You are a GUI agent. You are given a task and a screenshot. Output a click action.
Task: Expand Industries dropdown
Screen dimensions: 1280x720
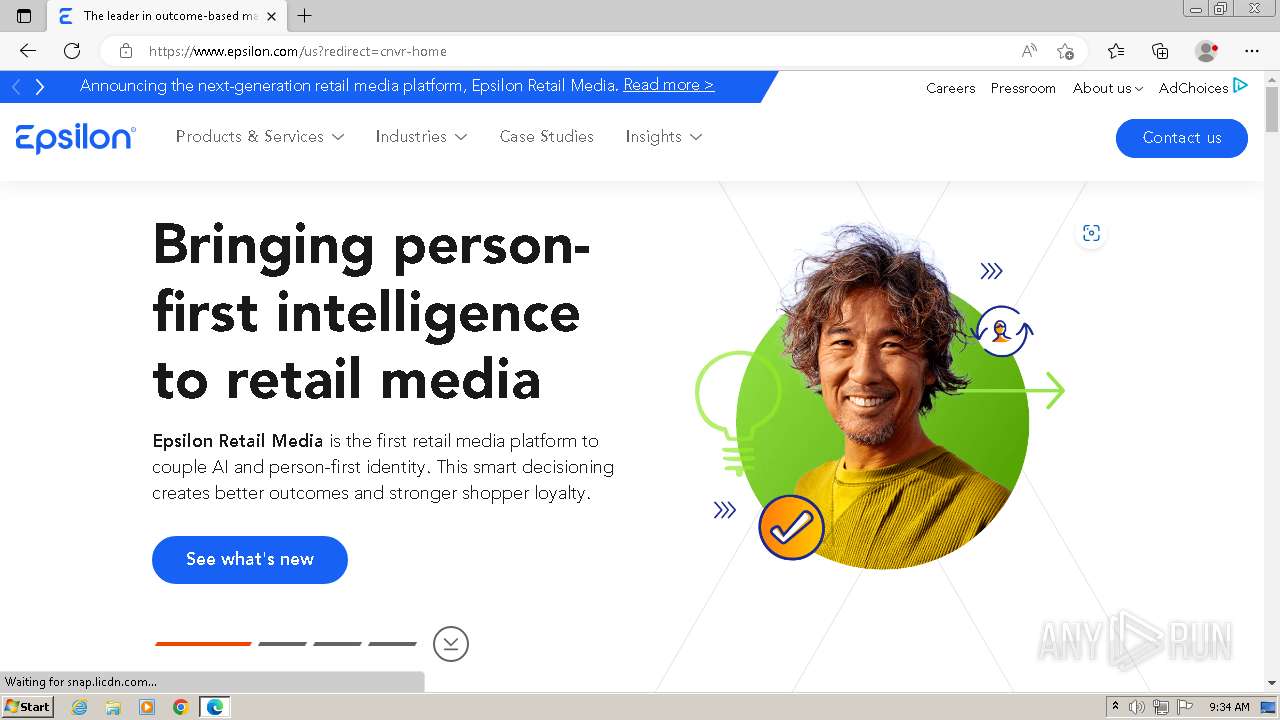click(x=421, y=136)
